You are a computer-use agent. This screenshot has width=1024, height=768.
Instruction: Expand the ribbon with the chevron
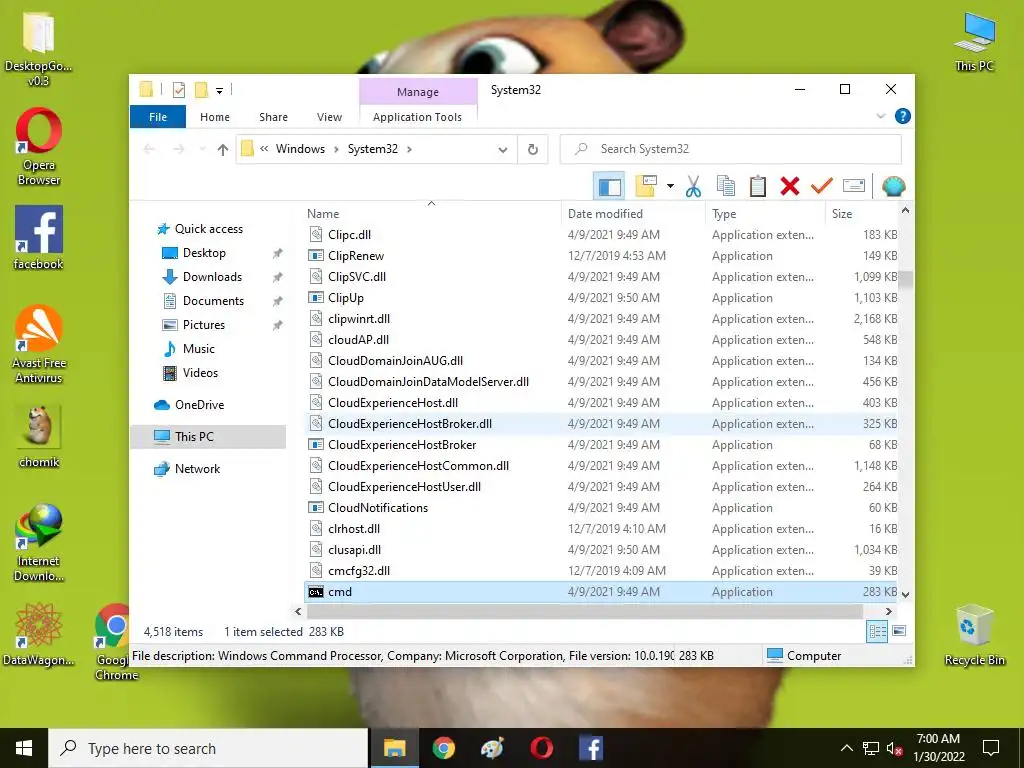pyautogui.click(x=881, y=116)
